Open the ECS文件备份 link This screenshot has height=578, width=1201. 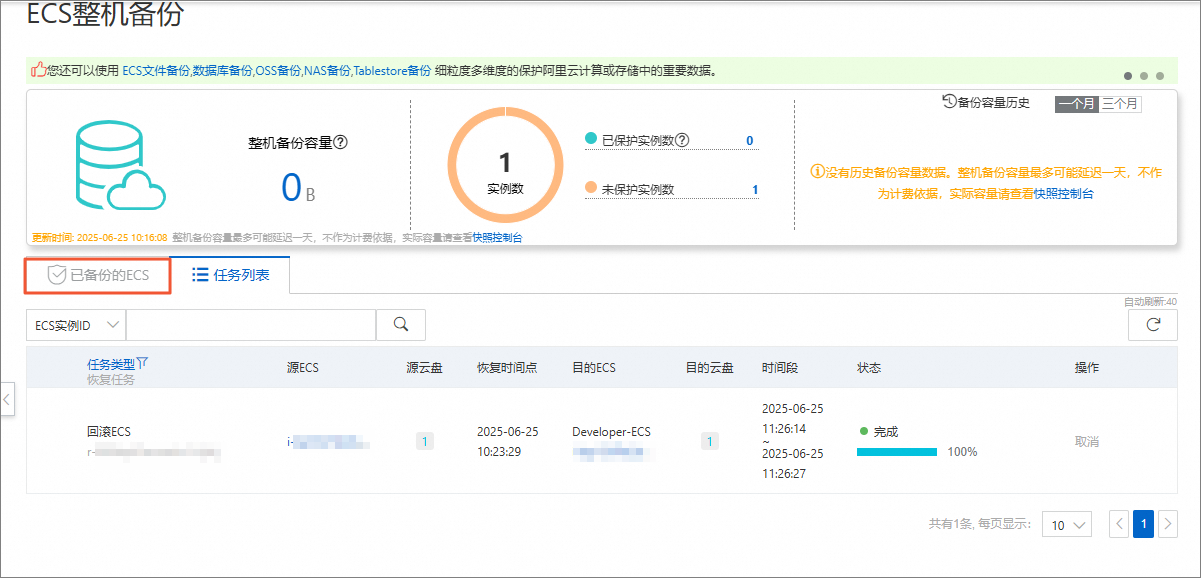[156, 71]
